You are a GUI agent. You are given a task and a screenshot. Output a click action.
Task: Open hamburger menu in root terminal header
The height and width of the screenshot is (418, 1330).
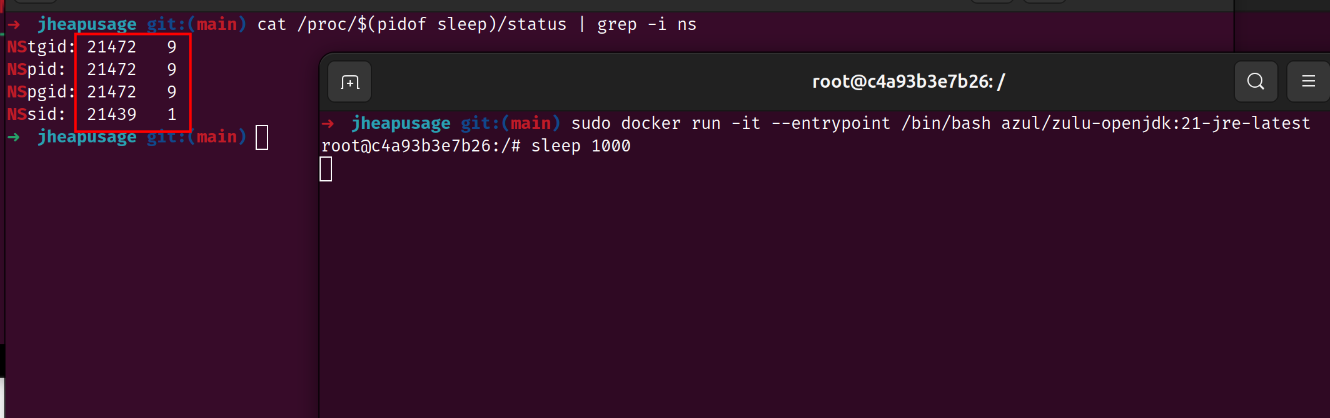tap(1307, 81)
